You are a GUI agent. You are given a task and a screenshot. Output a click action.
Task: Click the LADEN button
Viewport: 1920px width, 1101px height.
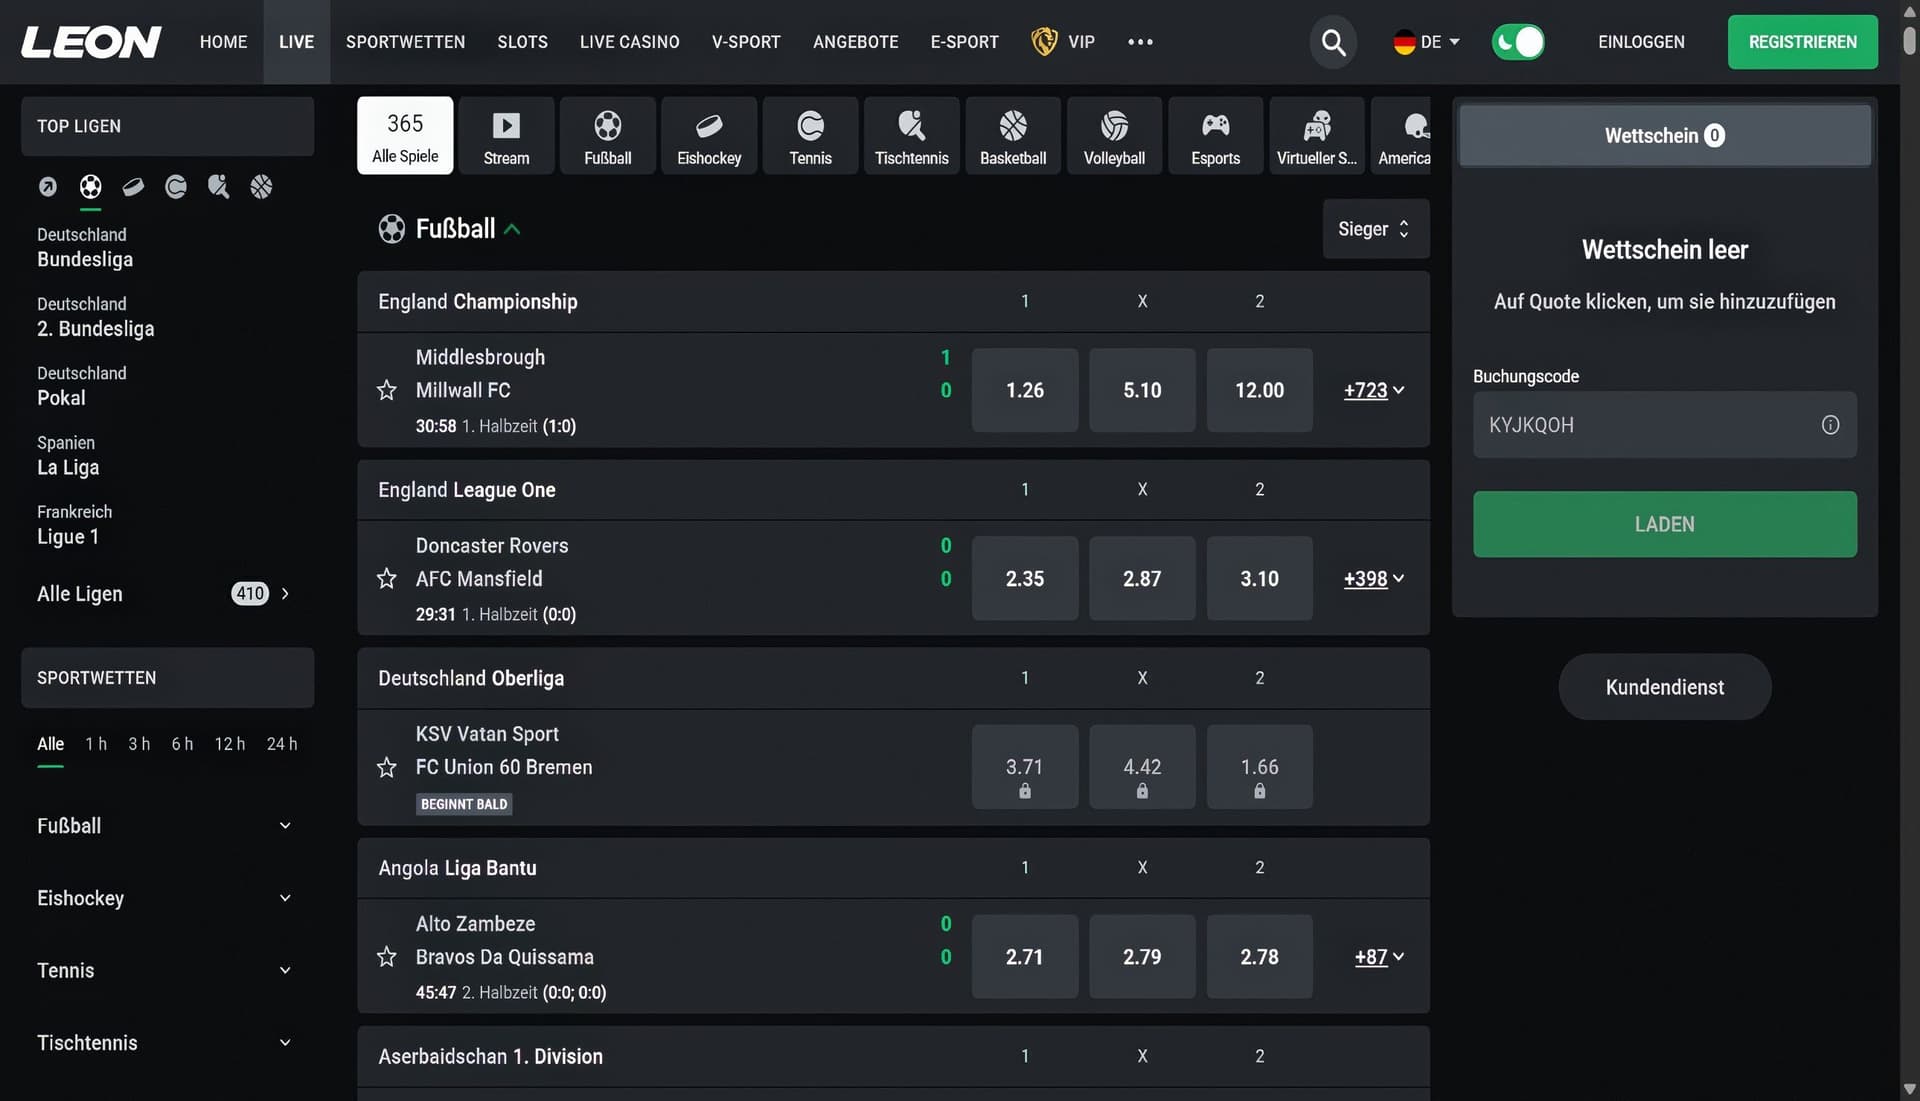point(1663,524)
